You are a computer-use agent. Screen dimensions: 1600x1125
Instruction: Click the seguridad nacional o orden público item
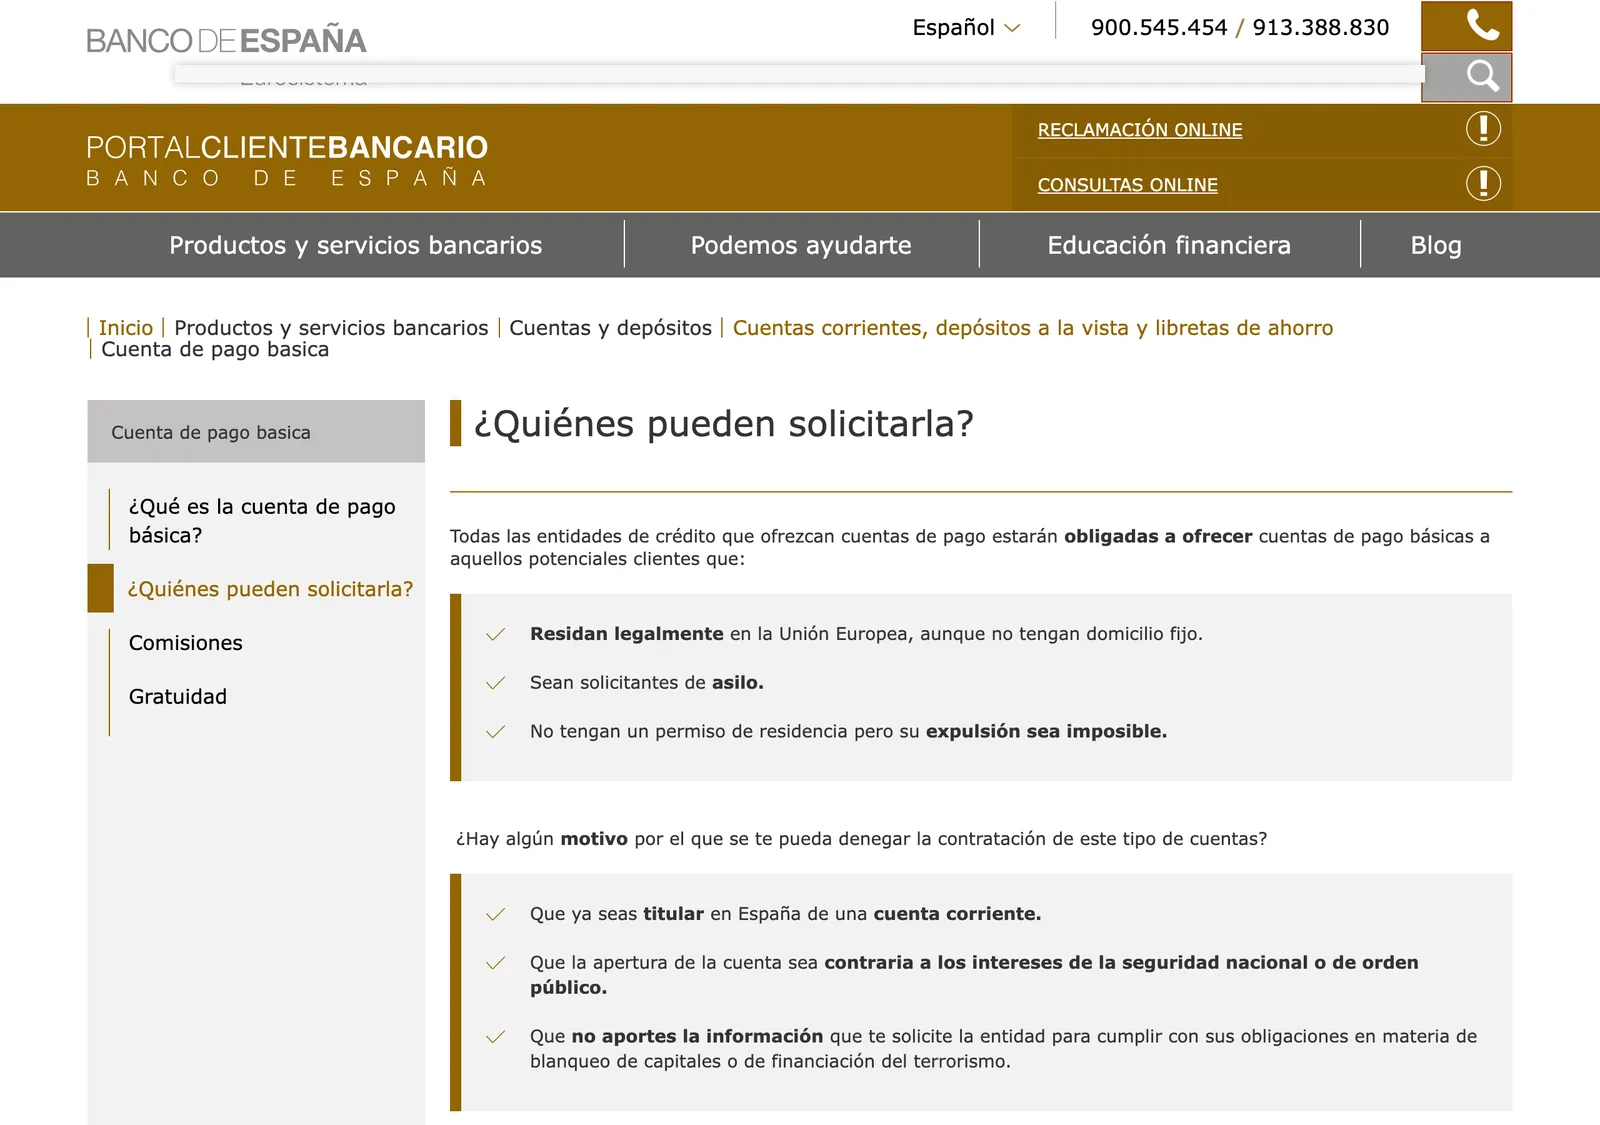pos(974,975)
